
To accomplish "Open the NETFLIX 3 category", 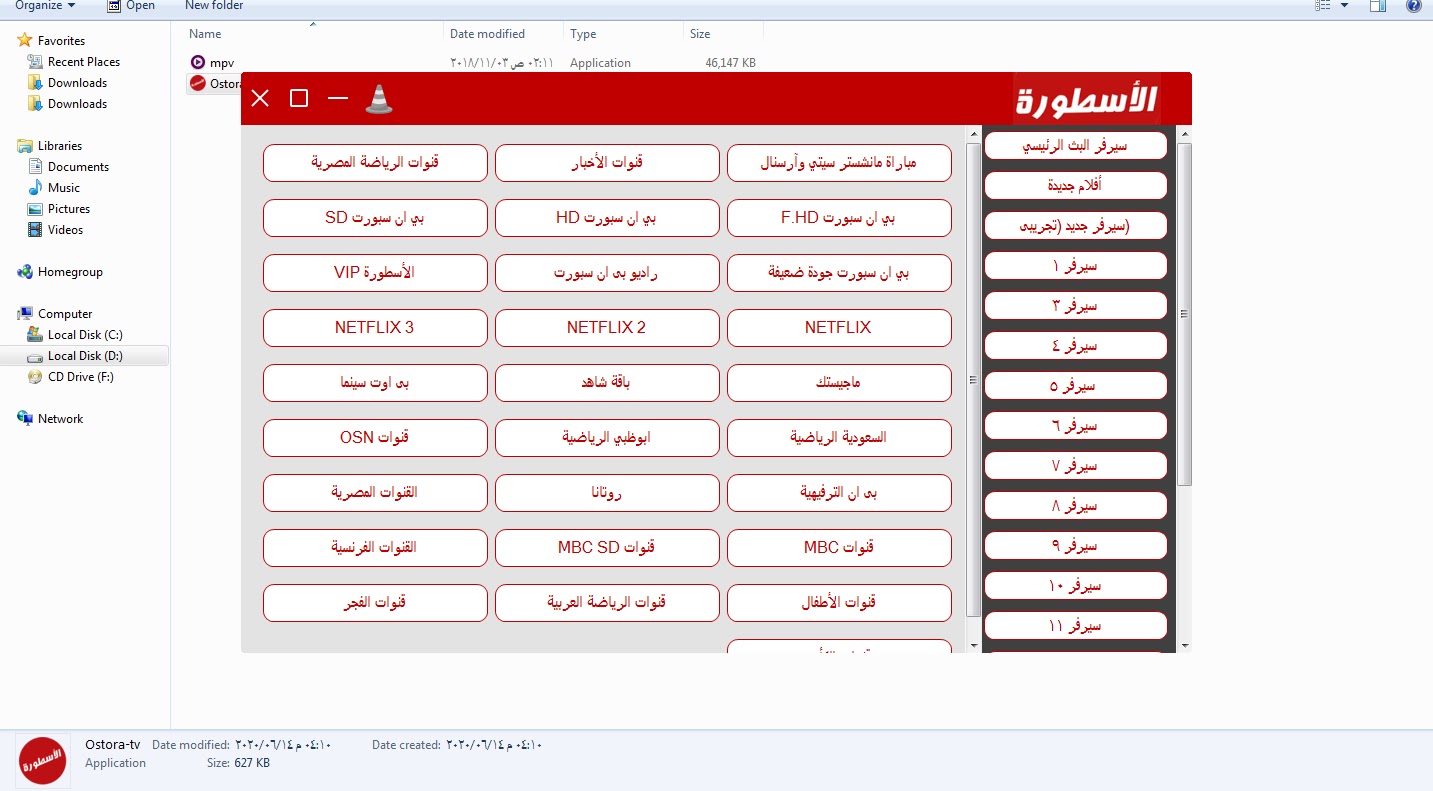I will (375, 328).
